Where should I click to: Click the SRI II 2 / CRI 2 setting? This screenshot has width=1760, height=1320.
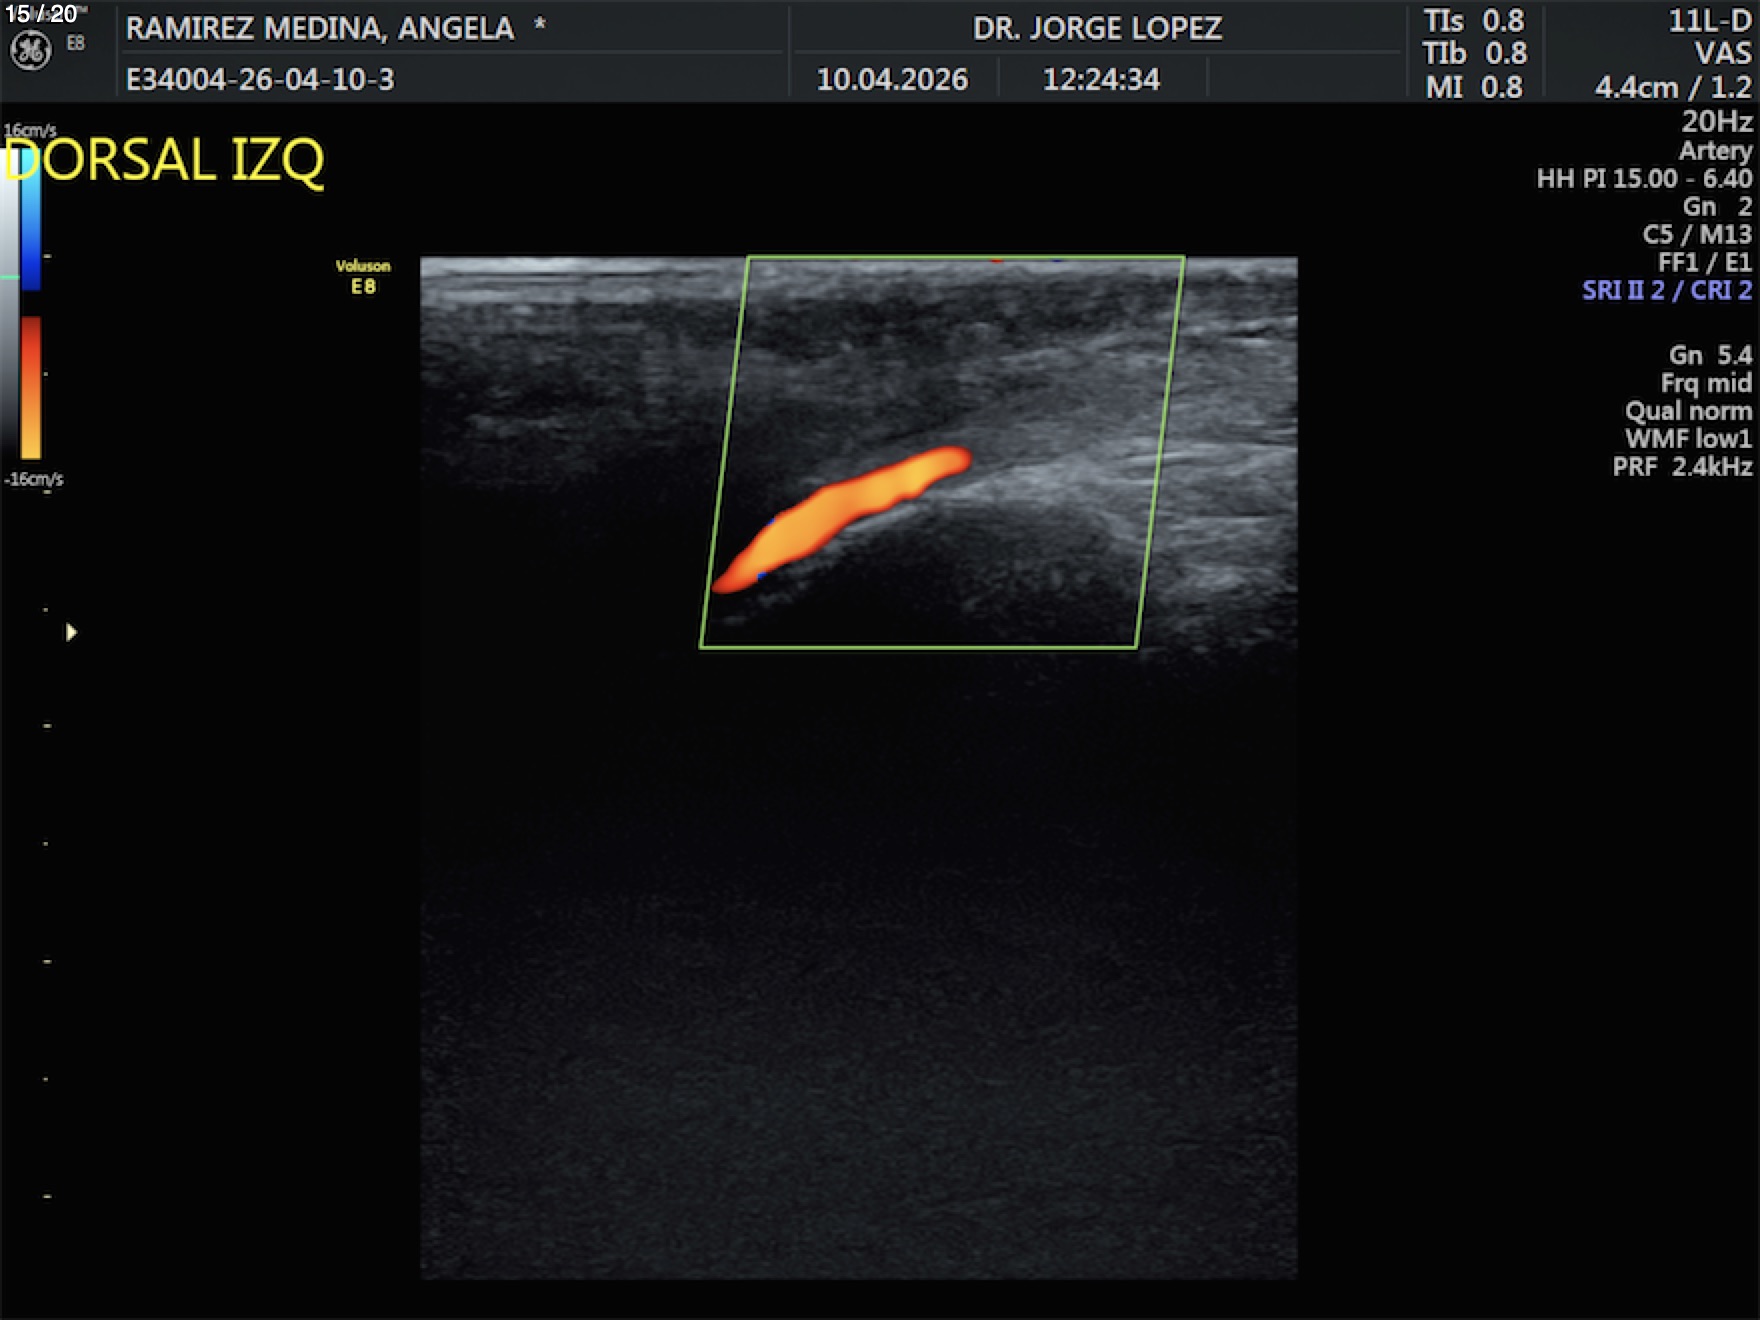coord(1666,290)
